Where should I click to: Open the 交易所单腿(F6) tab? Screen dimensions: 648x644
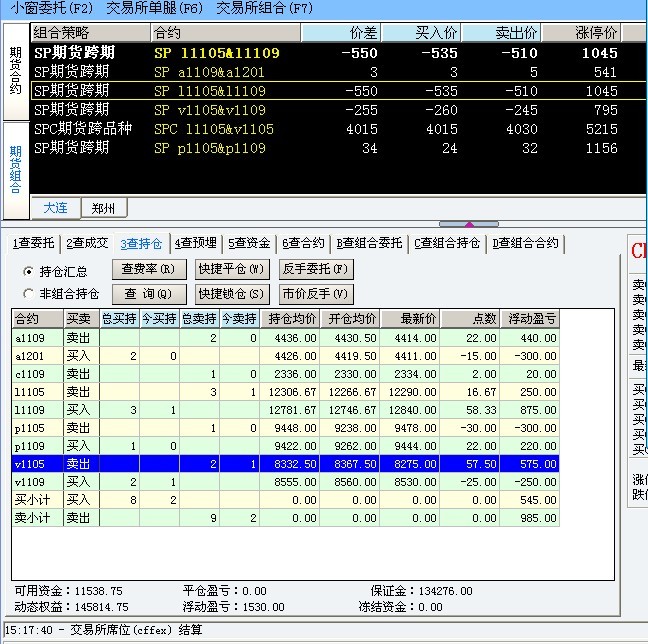click(155, 8)
